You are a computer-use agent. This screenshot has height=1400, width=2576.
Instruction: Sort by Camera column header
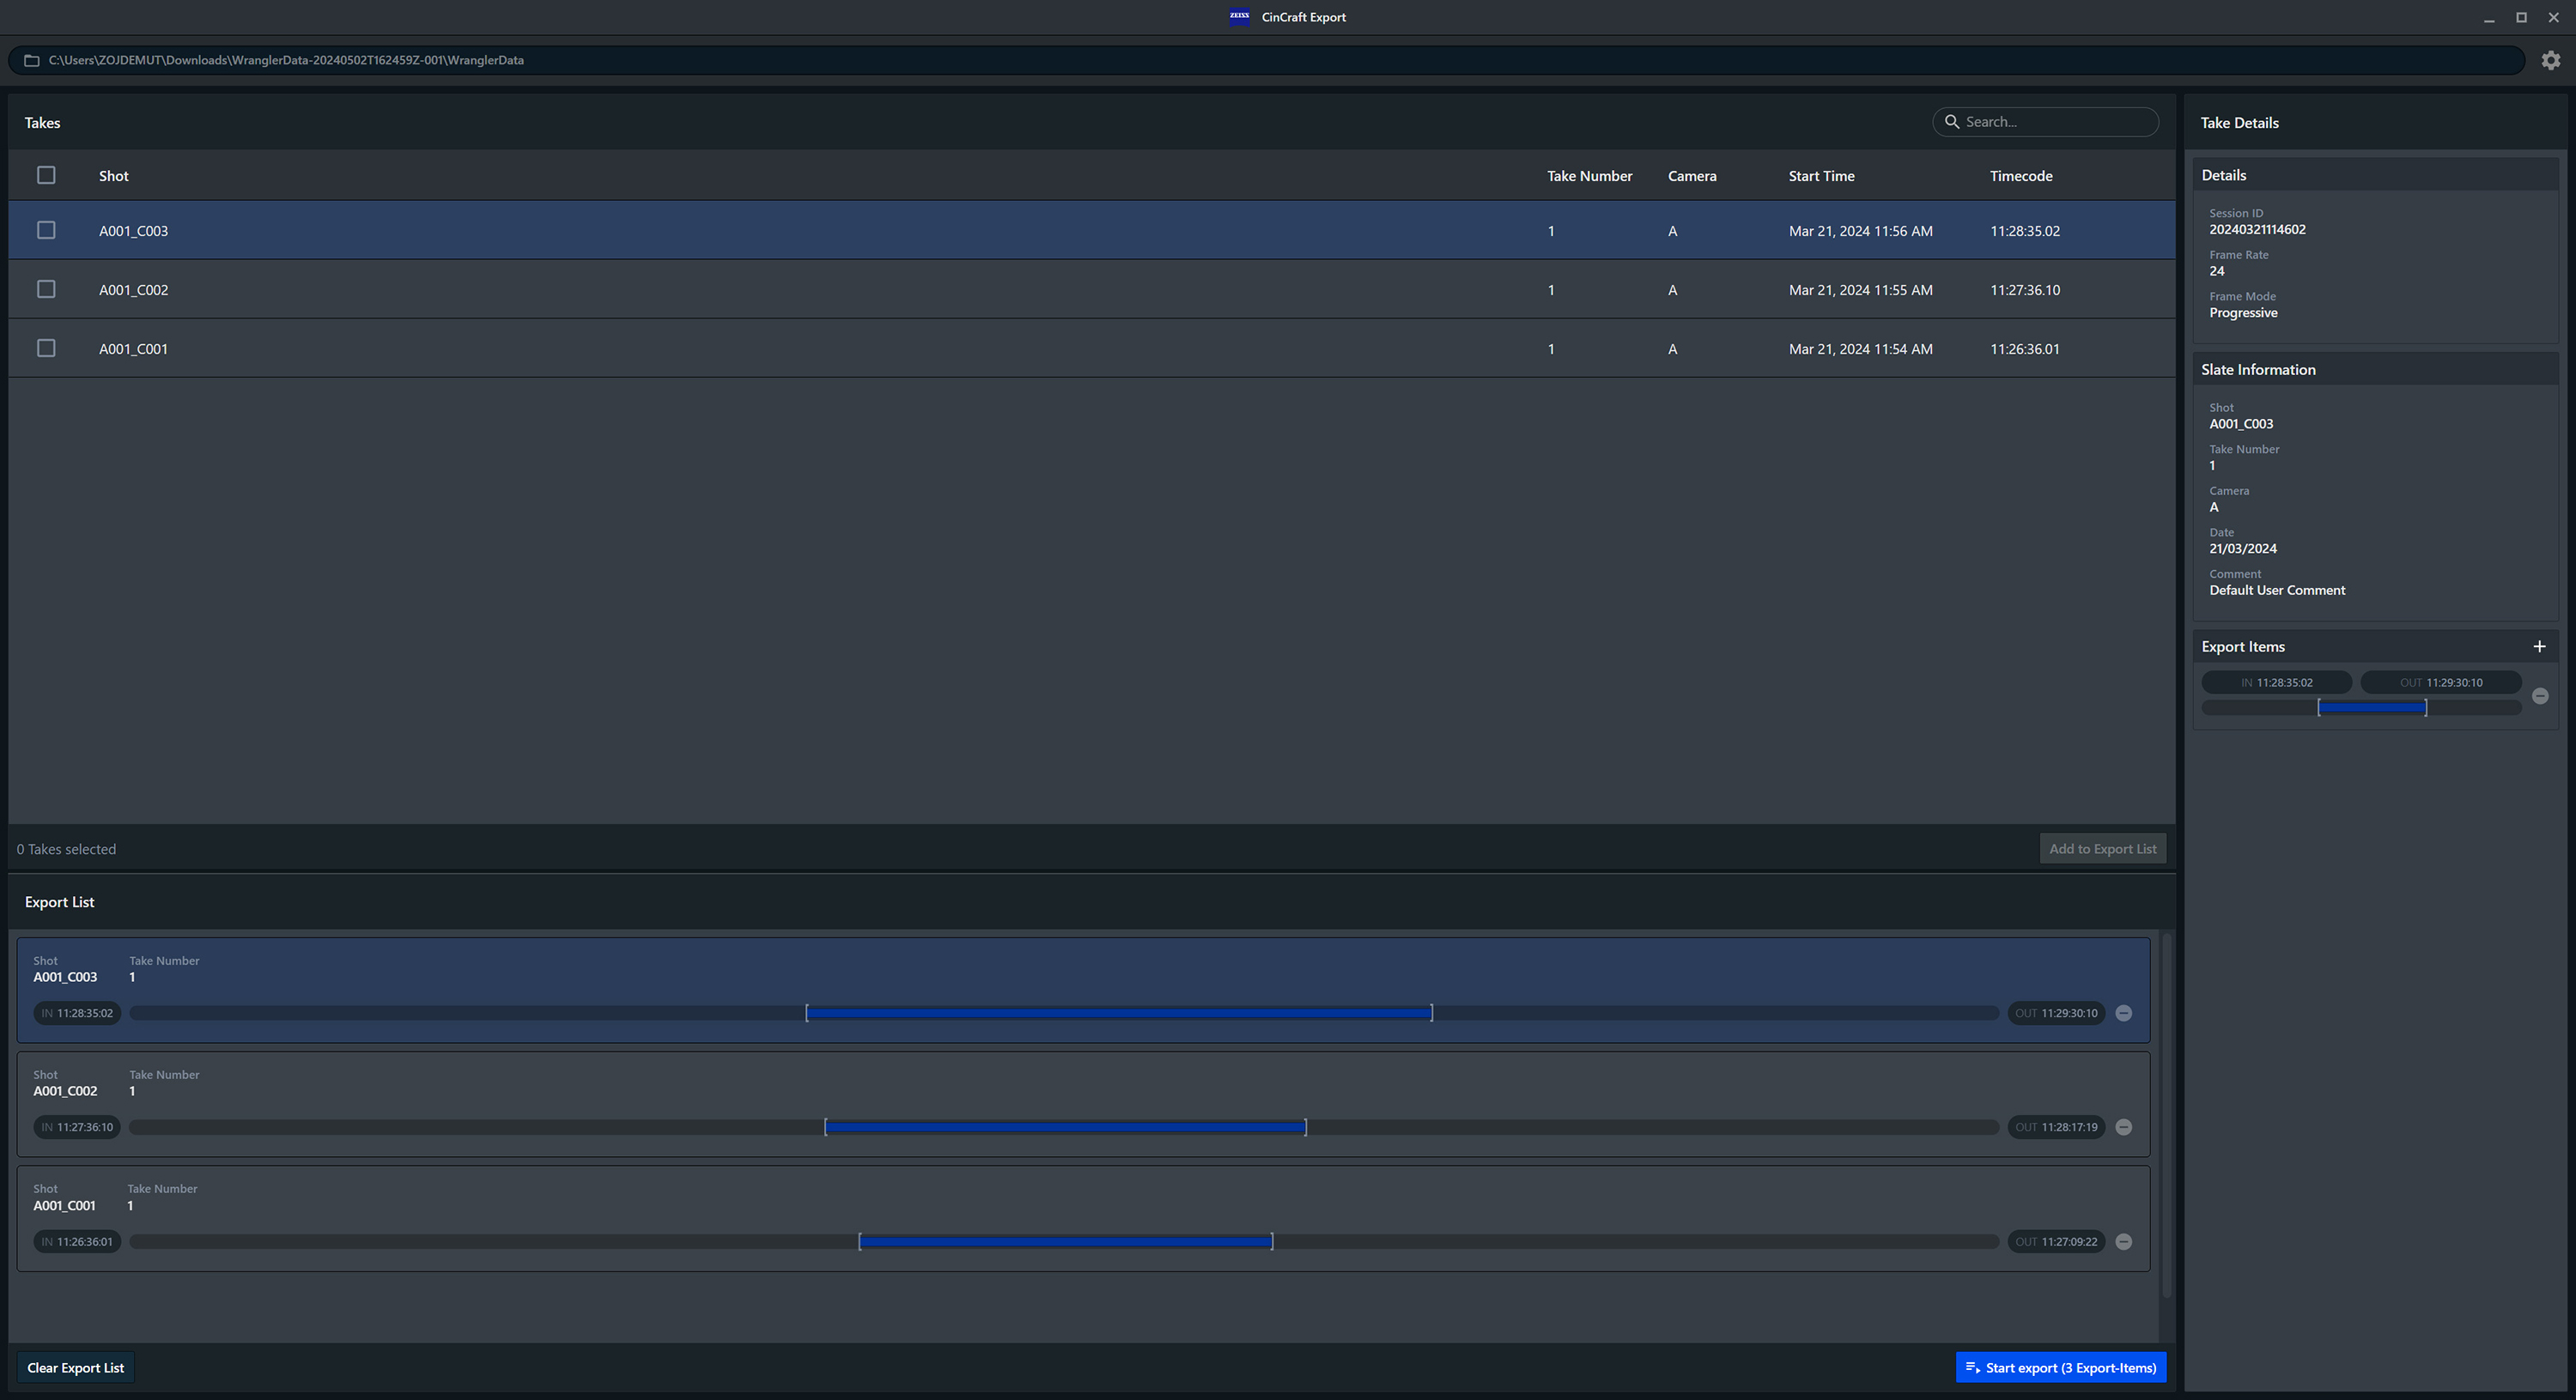1692,176
